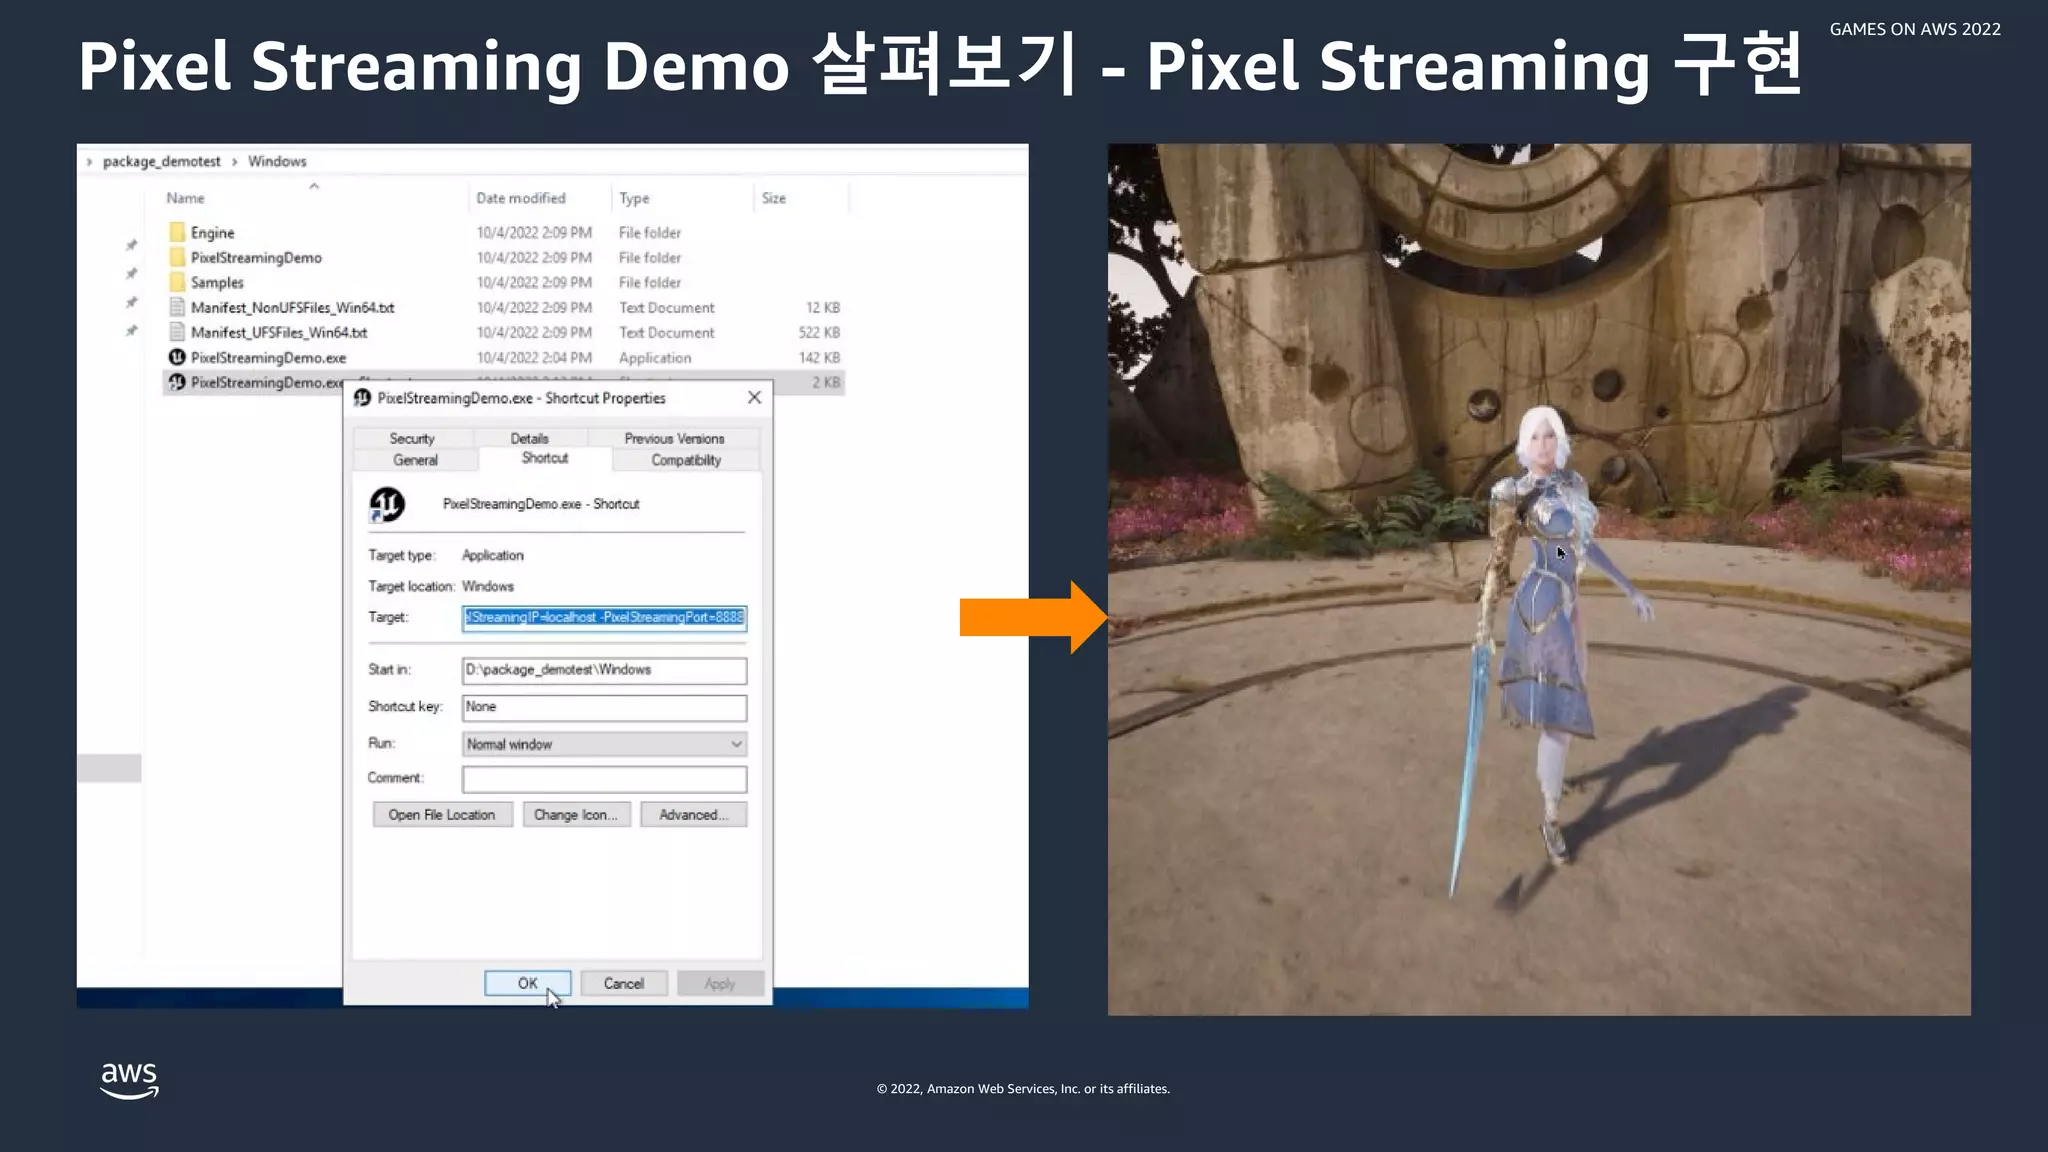Select the Samples folder name
Image resolution: width=2048 pixels, height=1152 pixels.
click(x=217, y=282)
